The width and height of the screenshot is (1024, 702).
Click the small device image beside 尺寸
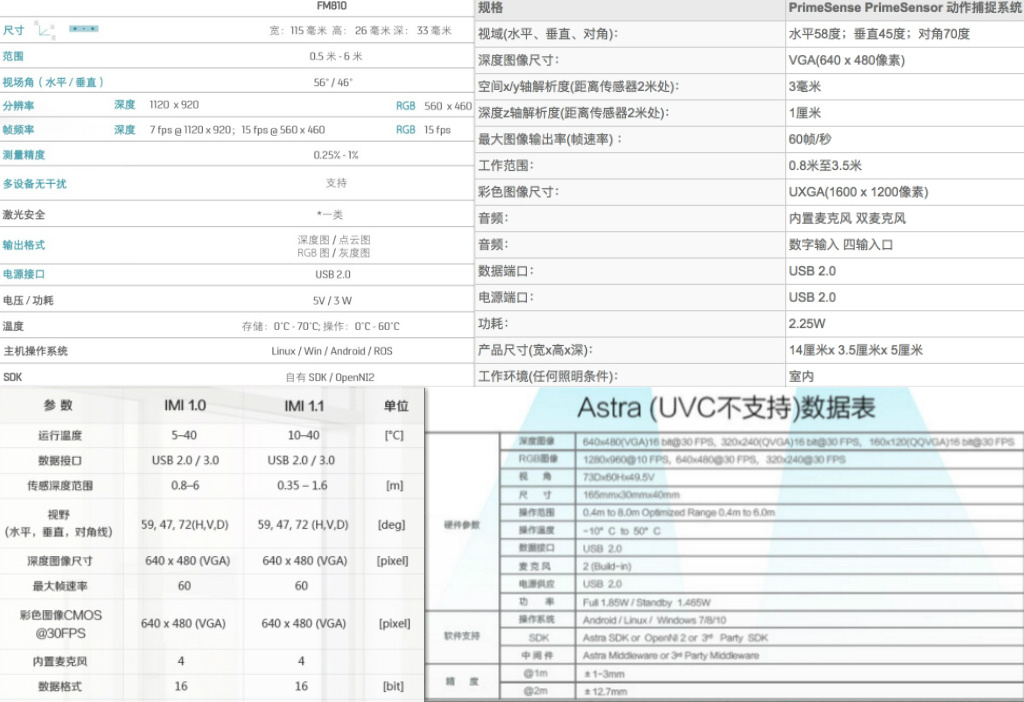pyautogui.click(x=84, y=29)
